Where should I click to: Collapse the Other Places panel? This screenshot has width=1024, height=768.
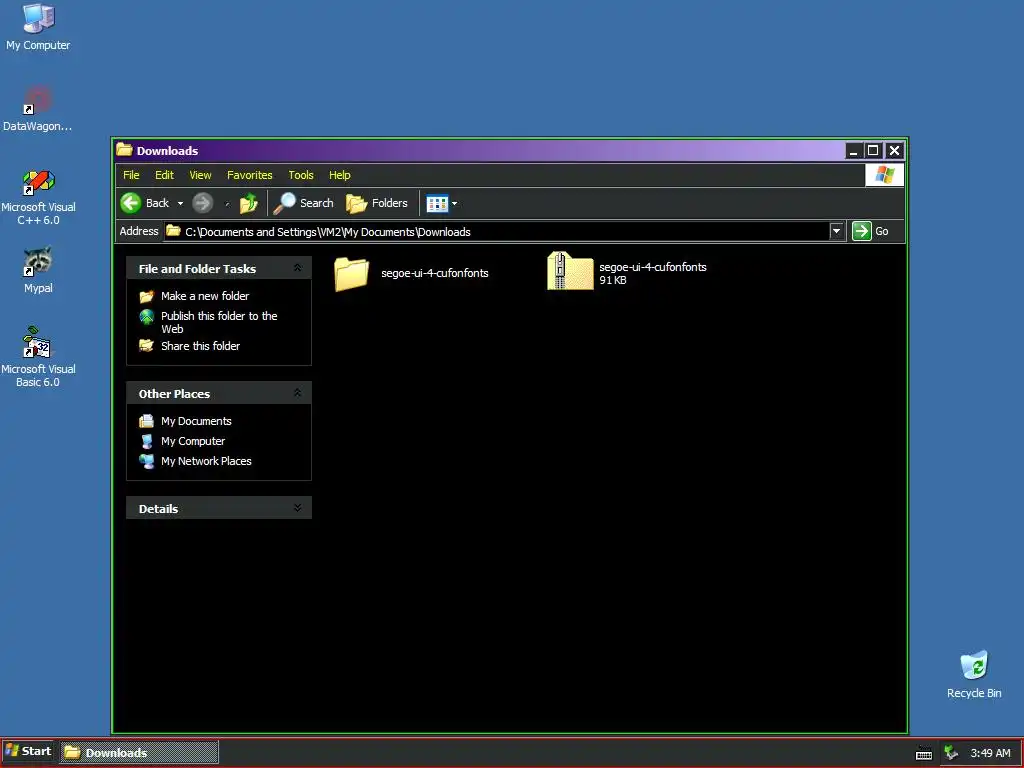(298, 393)
